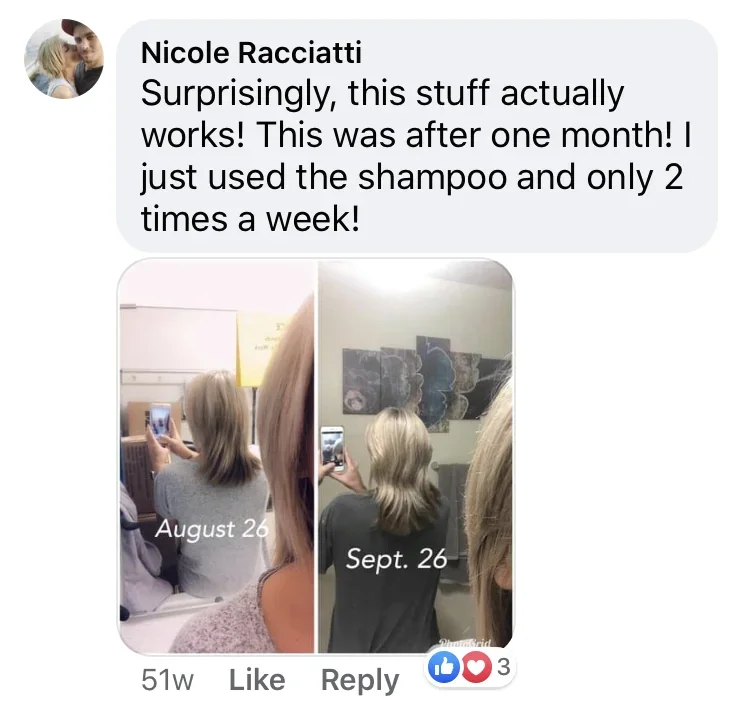Click the 51w comment timestamp
This screenshot has width=750, height=712.
[x=167, y=680]
